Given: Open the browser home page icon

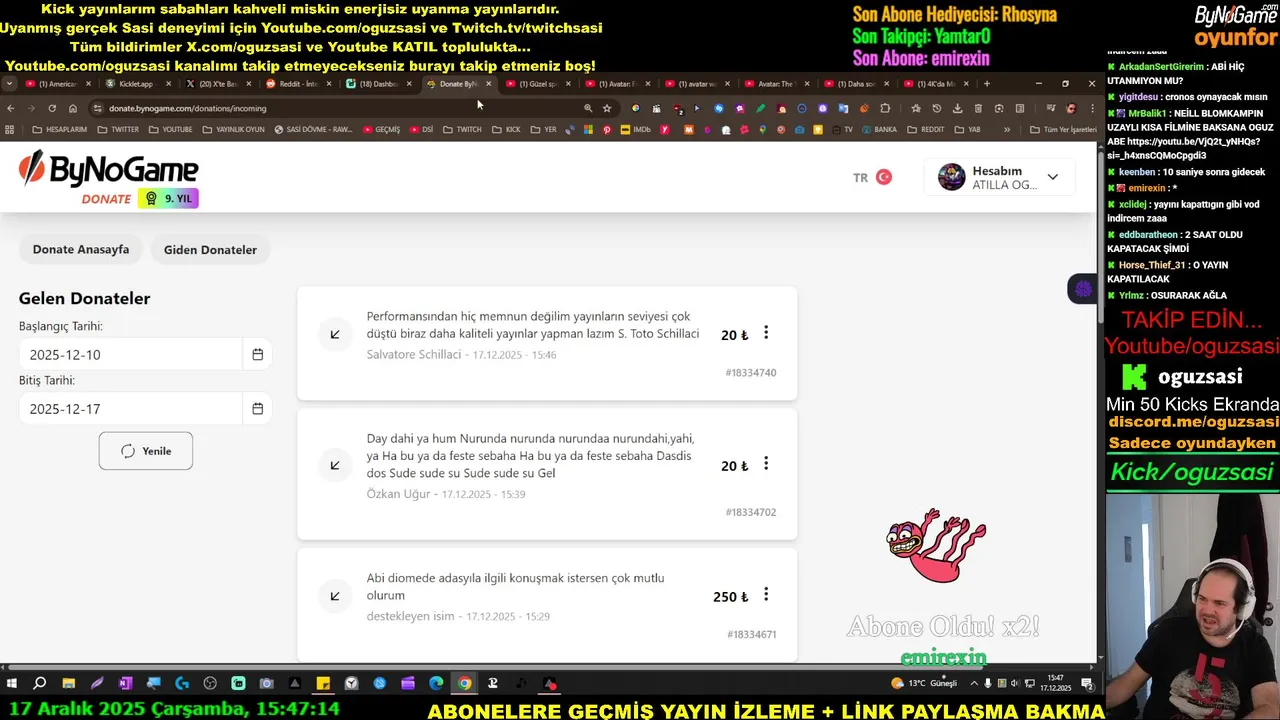Looking at the screenshot, I should pyautogui.click(x=73, y=108).
